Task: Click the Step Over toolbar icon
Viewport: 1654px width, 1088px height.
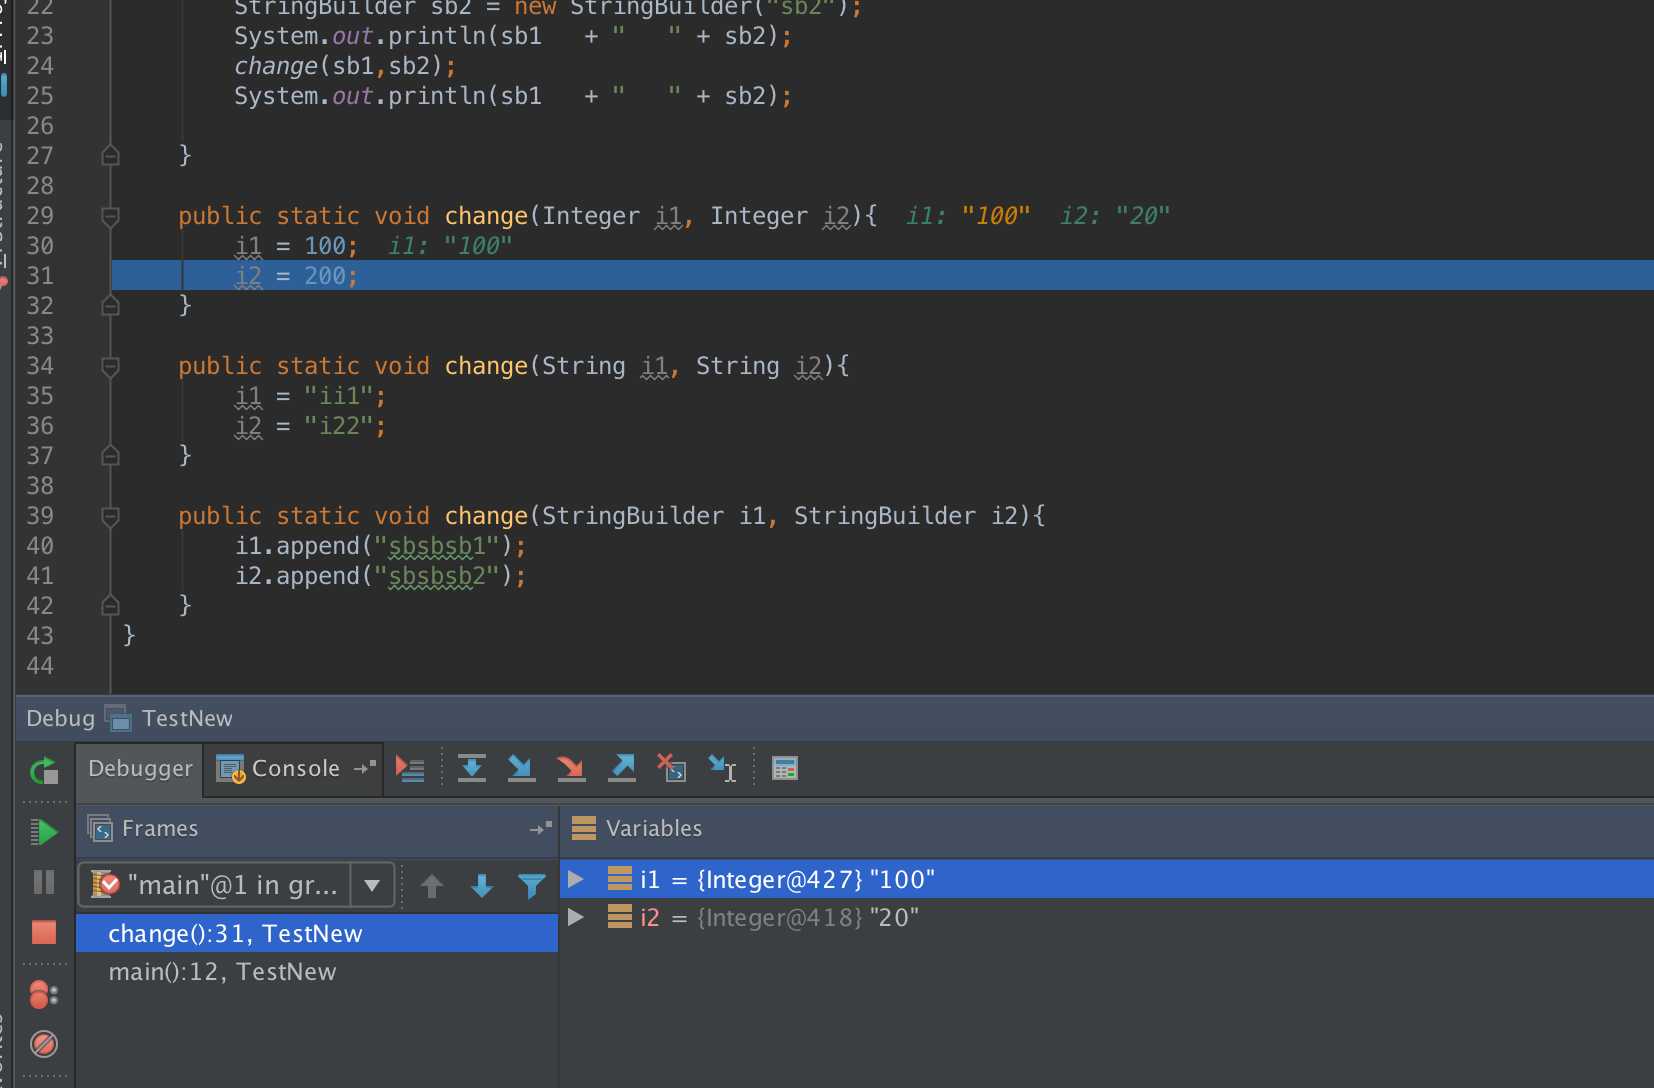Action: click(x=472, y=768)
